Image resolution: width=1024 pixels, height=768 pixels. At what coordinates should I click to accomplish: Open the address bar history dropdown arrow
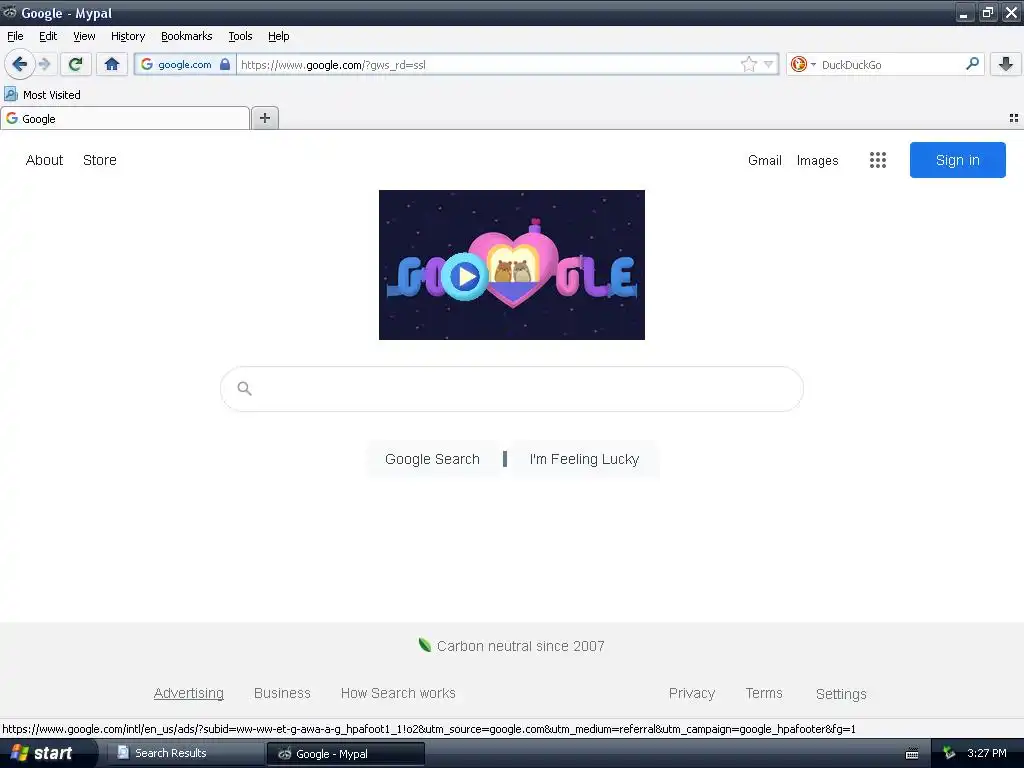point(769,64)
